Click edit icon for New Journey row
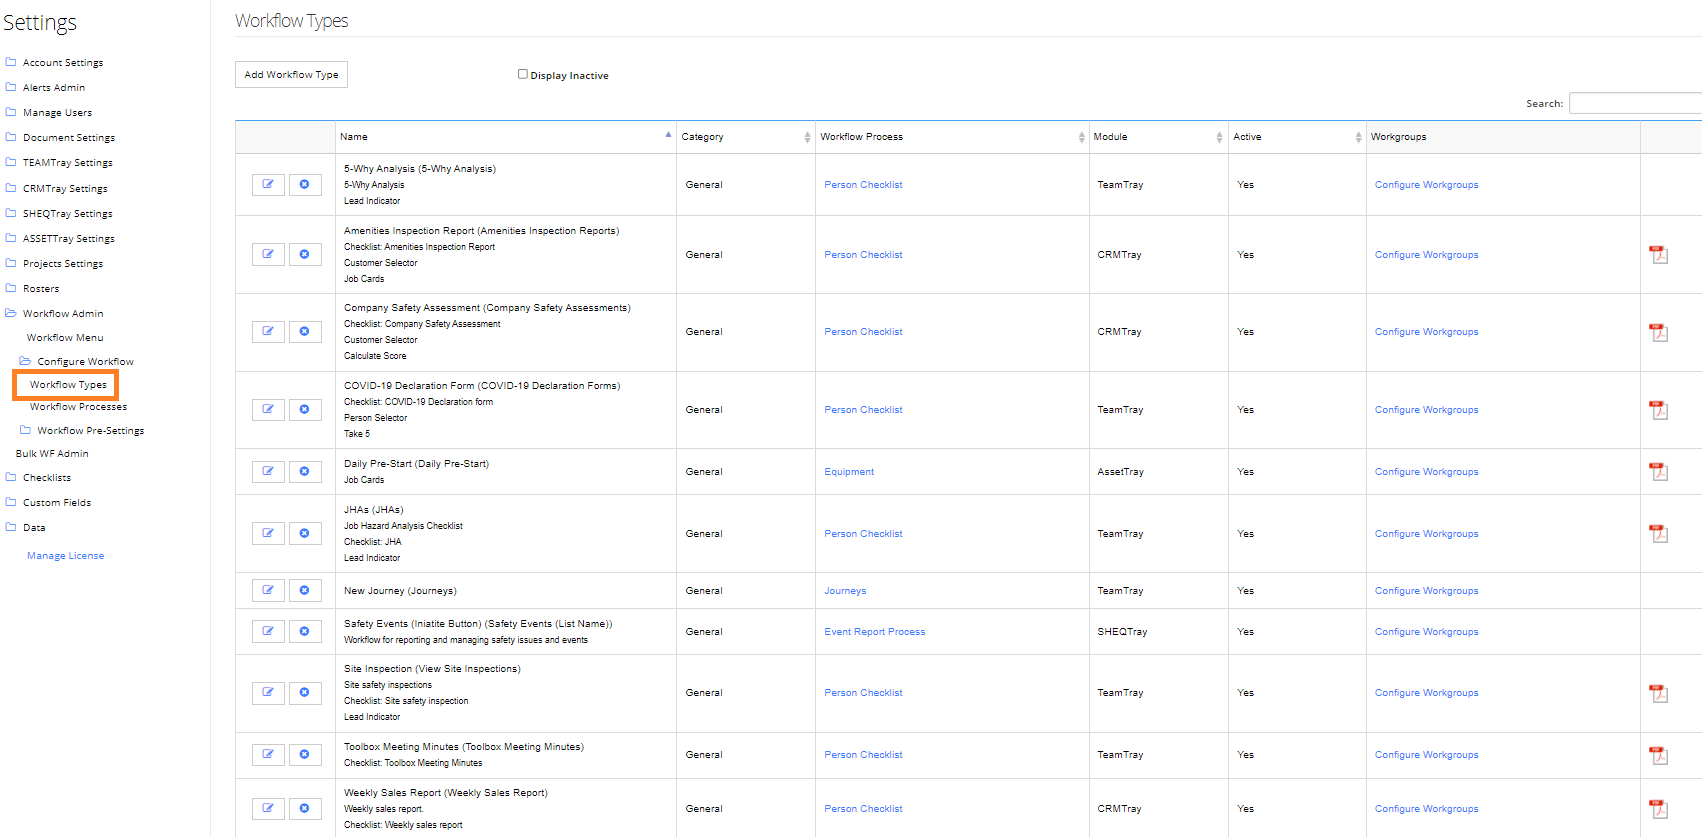The height and width of the screenshot is (837, 1702). click(268, 591)
